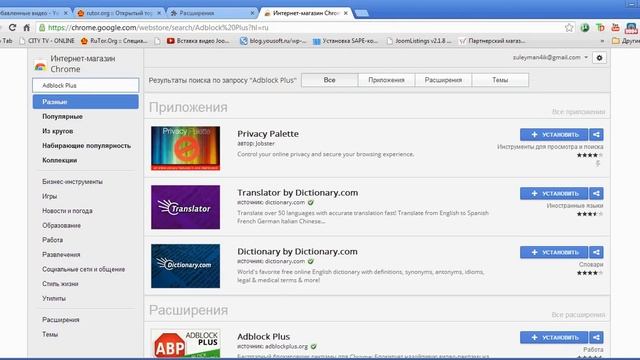The image size is (640, 360).
Task: Open Расширения in the sidebar
Action: point(61,320)
